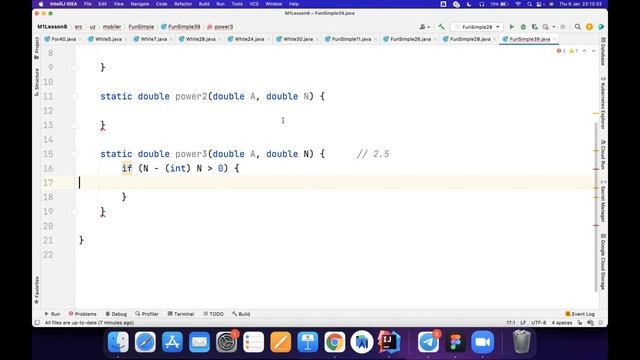Open the Problems tool window

pos(82,314)
